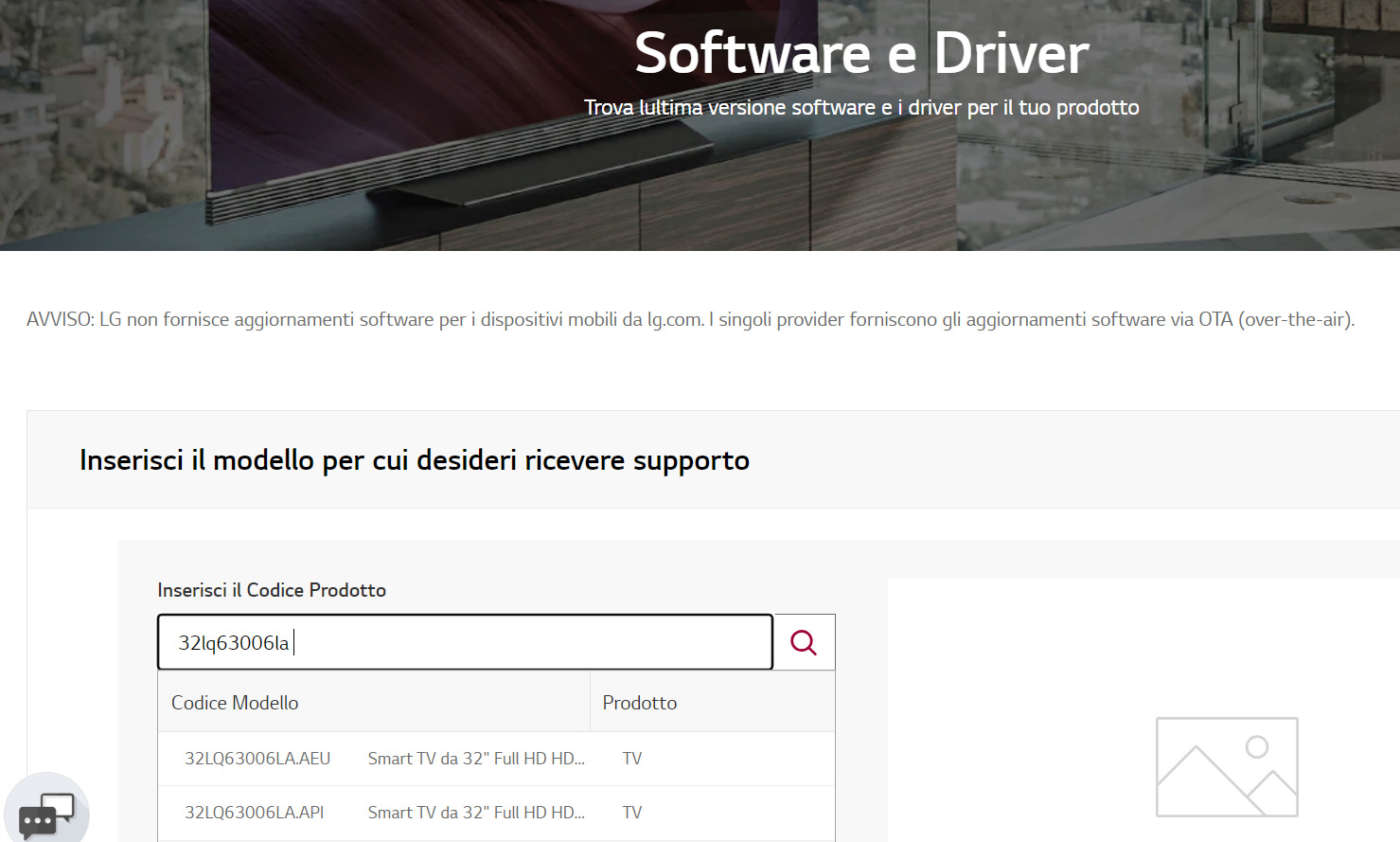Click the 'Trova l'ultima versione software' subtitle

pos(861,107)
